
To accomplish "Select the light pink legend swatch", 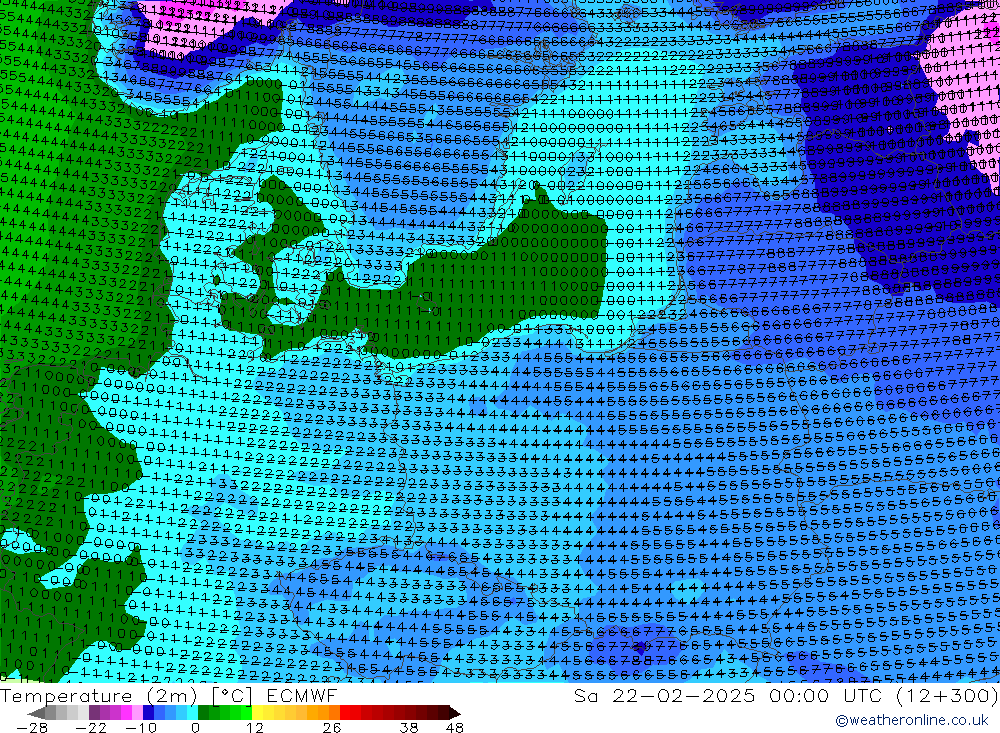I will pyautogui.click(x=137, y=713).
